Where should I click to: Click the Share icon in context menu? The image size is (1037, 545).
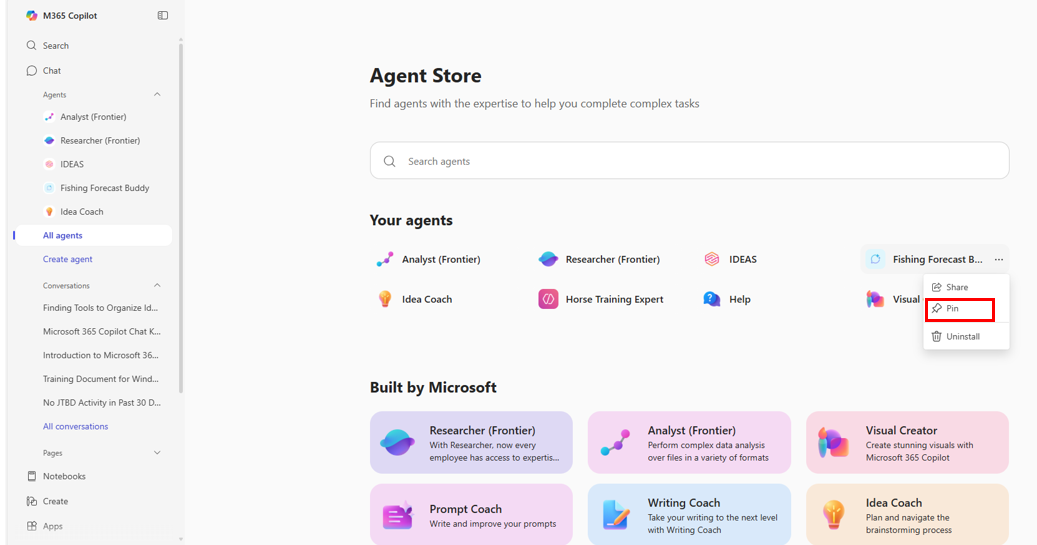(x=936, y=287)
